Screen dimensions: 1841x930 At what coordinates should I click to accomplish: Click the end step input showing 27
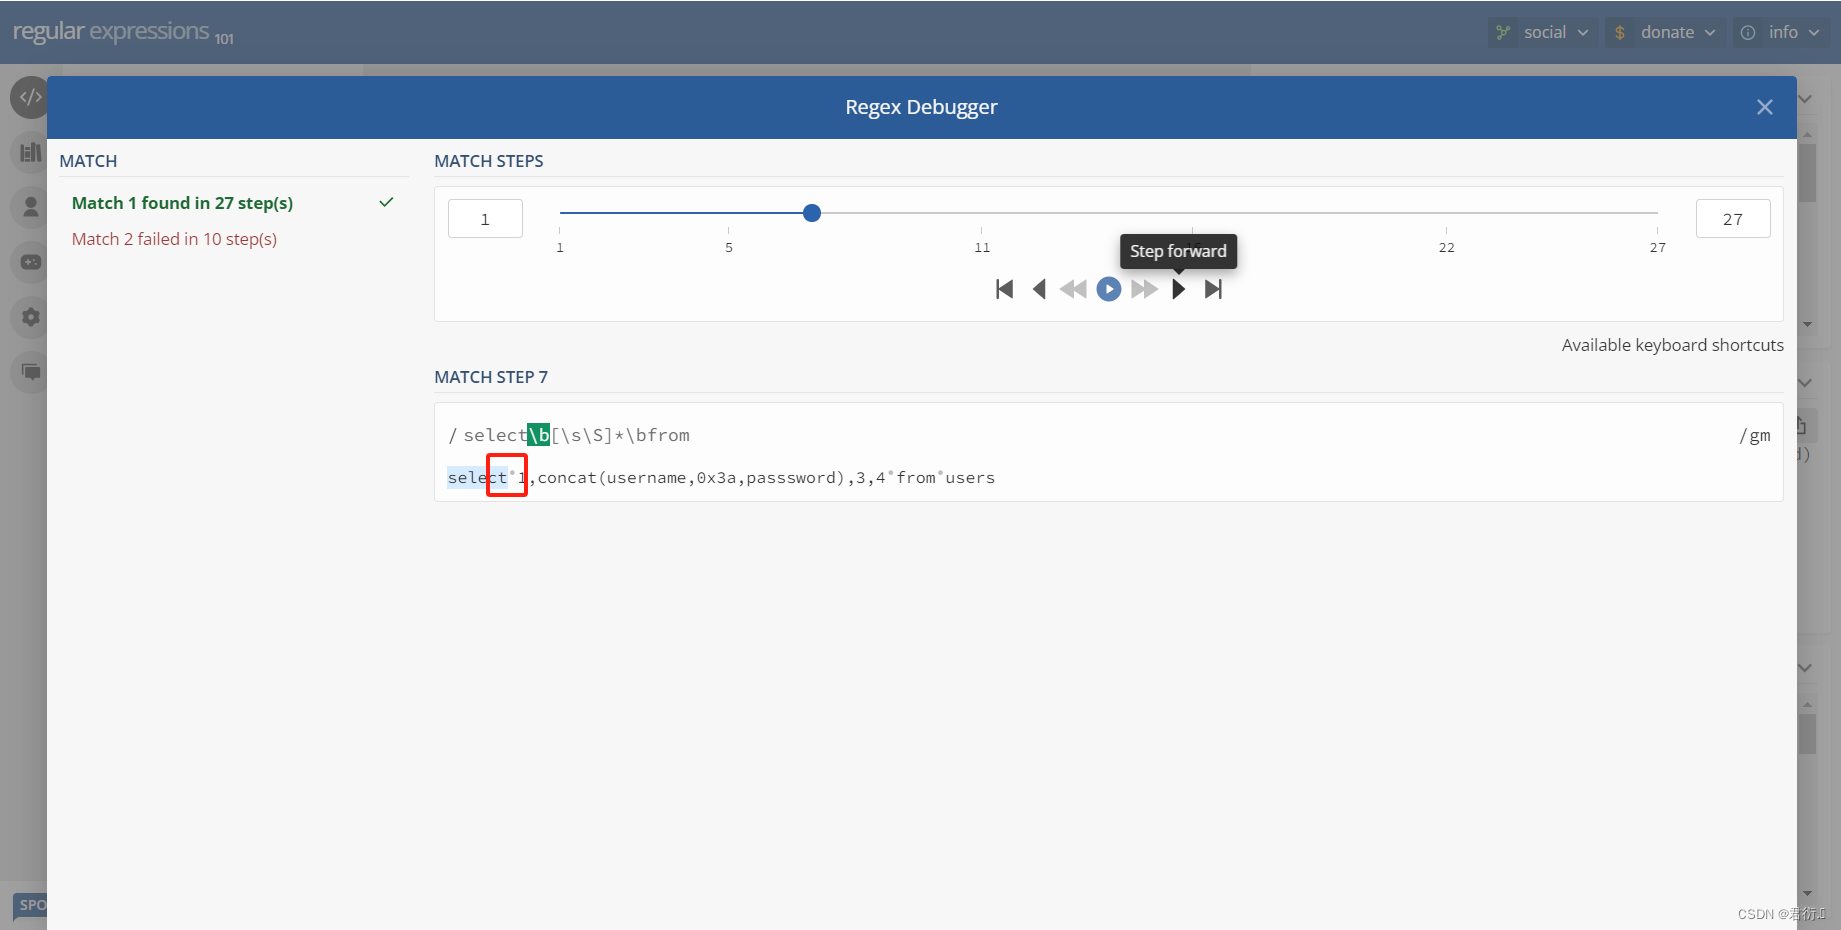[1733, 219]
